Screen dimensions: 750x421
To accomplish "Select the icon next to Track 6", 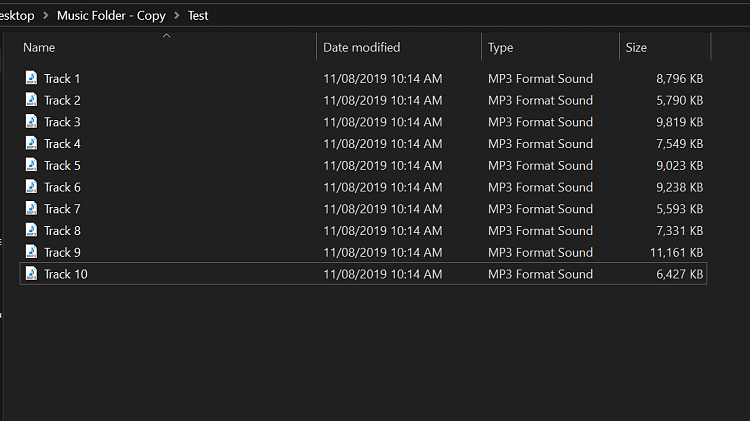I will click(x=31, y=187).
